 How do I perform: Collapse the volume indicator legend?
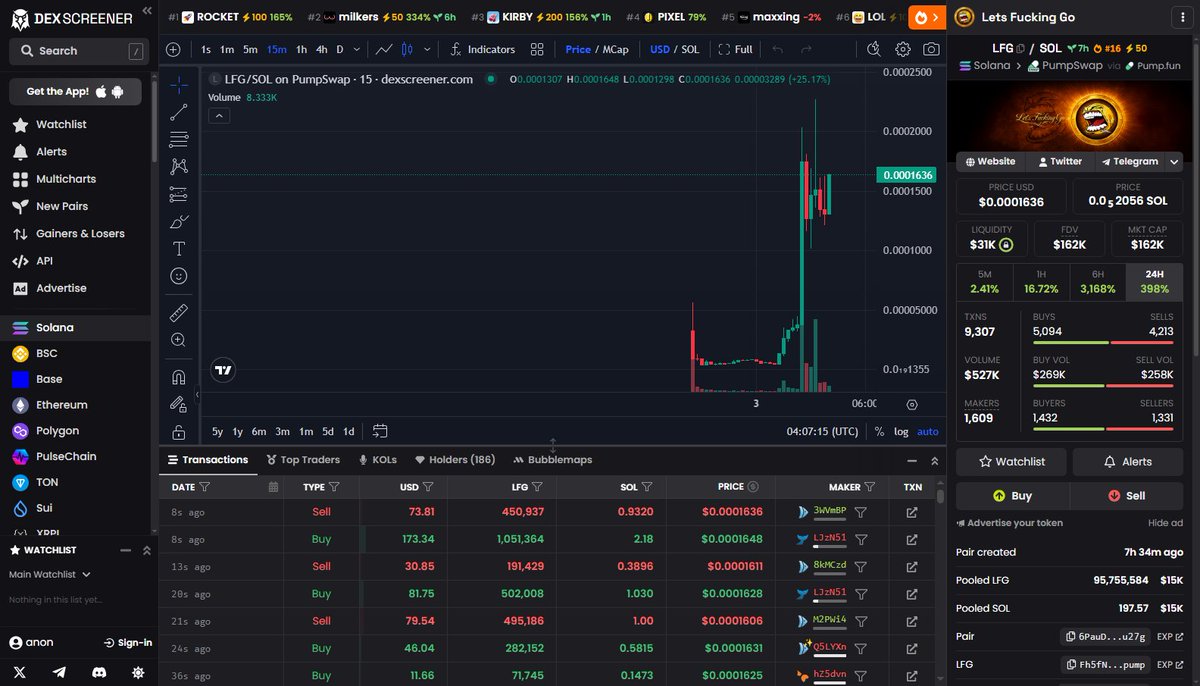219,116
